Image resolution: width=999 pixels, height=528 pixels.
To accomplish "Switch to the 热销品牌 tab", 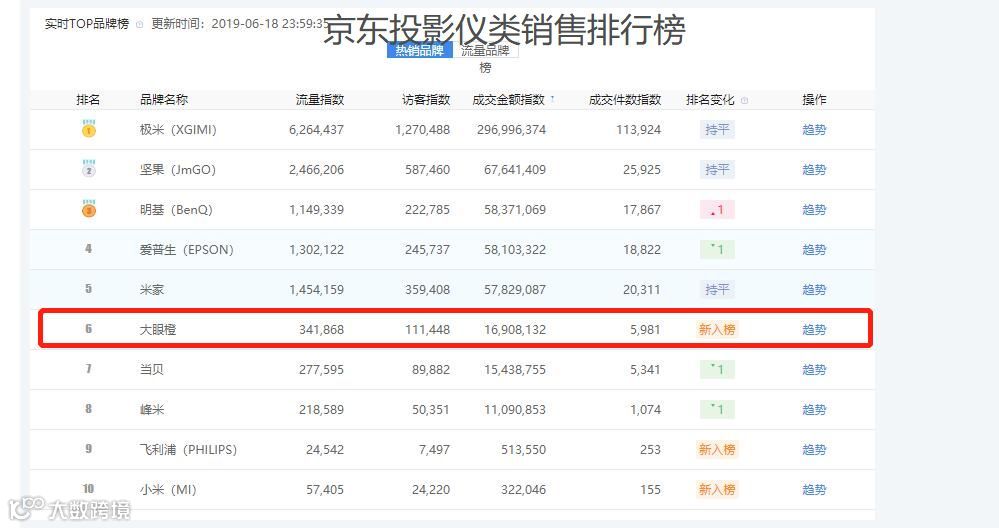I will click(x=419, y=50).
